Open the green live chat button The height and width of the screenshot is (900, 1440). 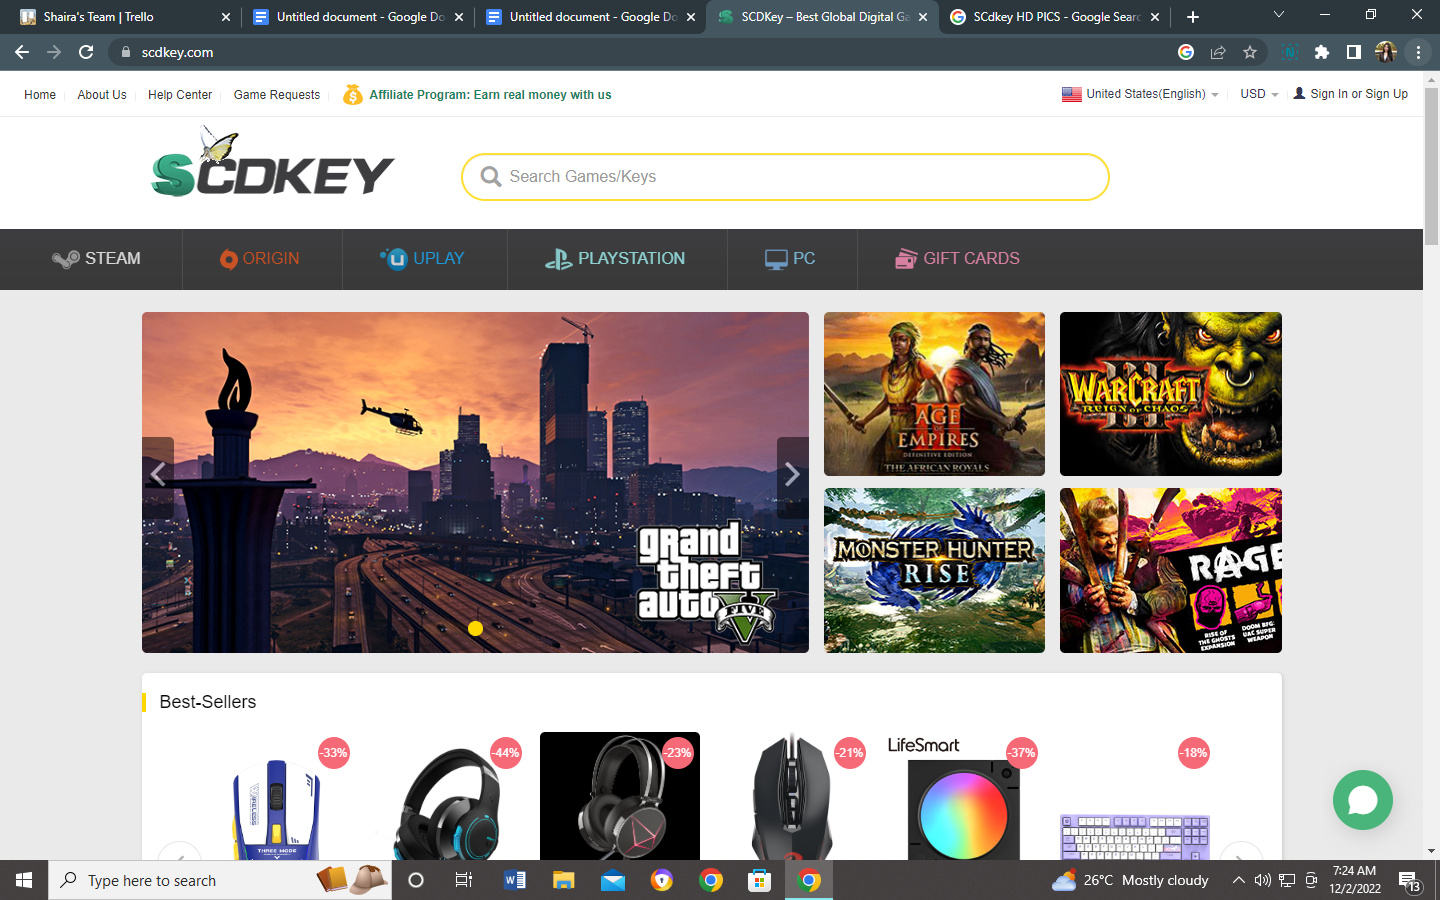pos(1363,800)
